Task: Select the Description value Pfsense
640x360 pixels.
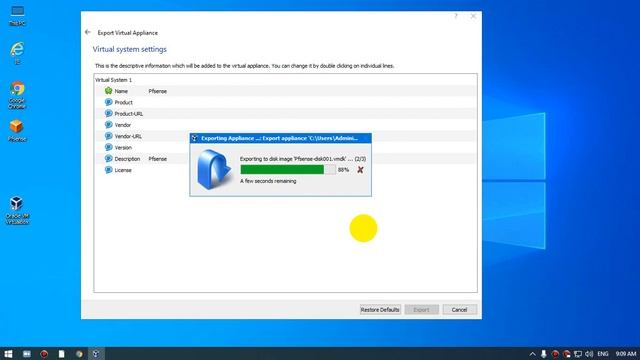Action: coord(158,158)
